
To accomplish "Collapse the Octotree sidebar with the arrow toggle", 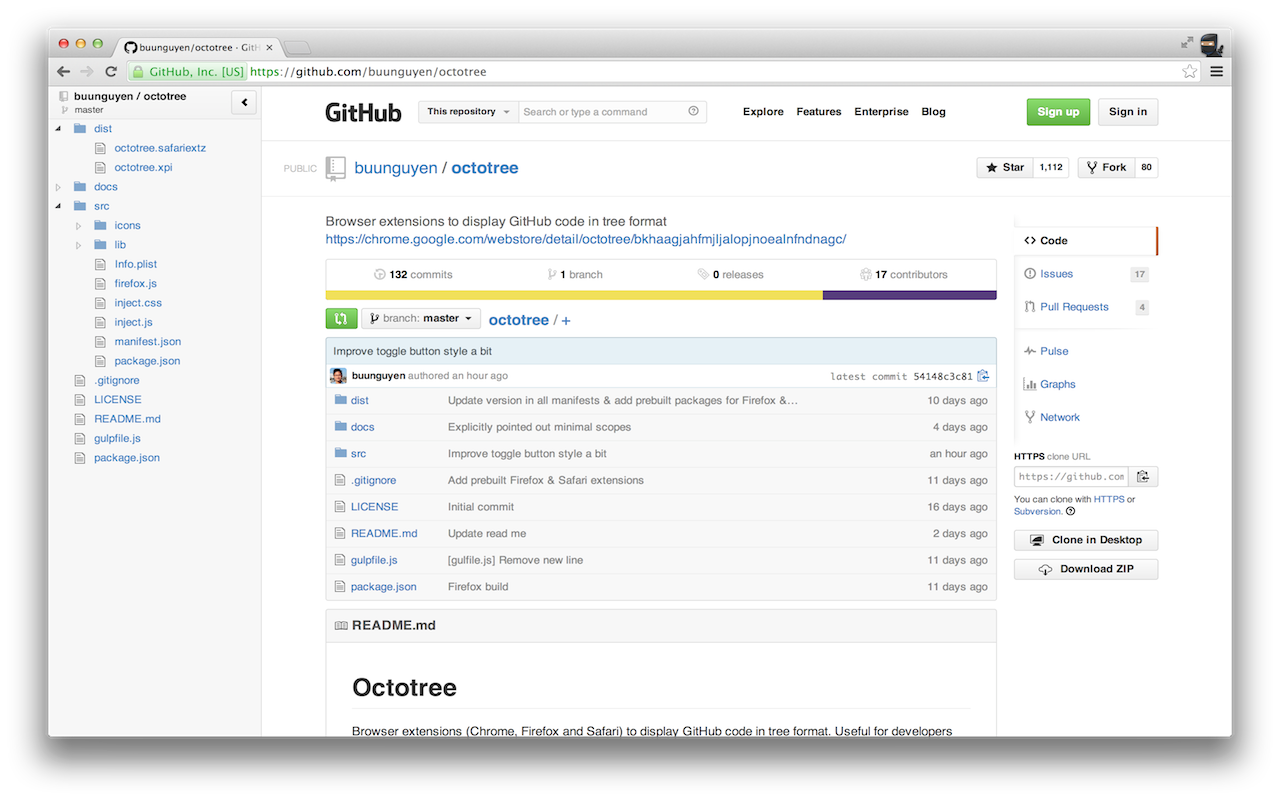I will click(x=243, y=102).
